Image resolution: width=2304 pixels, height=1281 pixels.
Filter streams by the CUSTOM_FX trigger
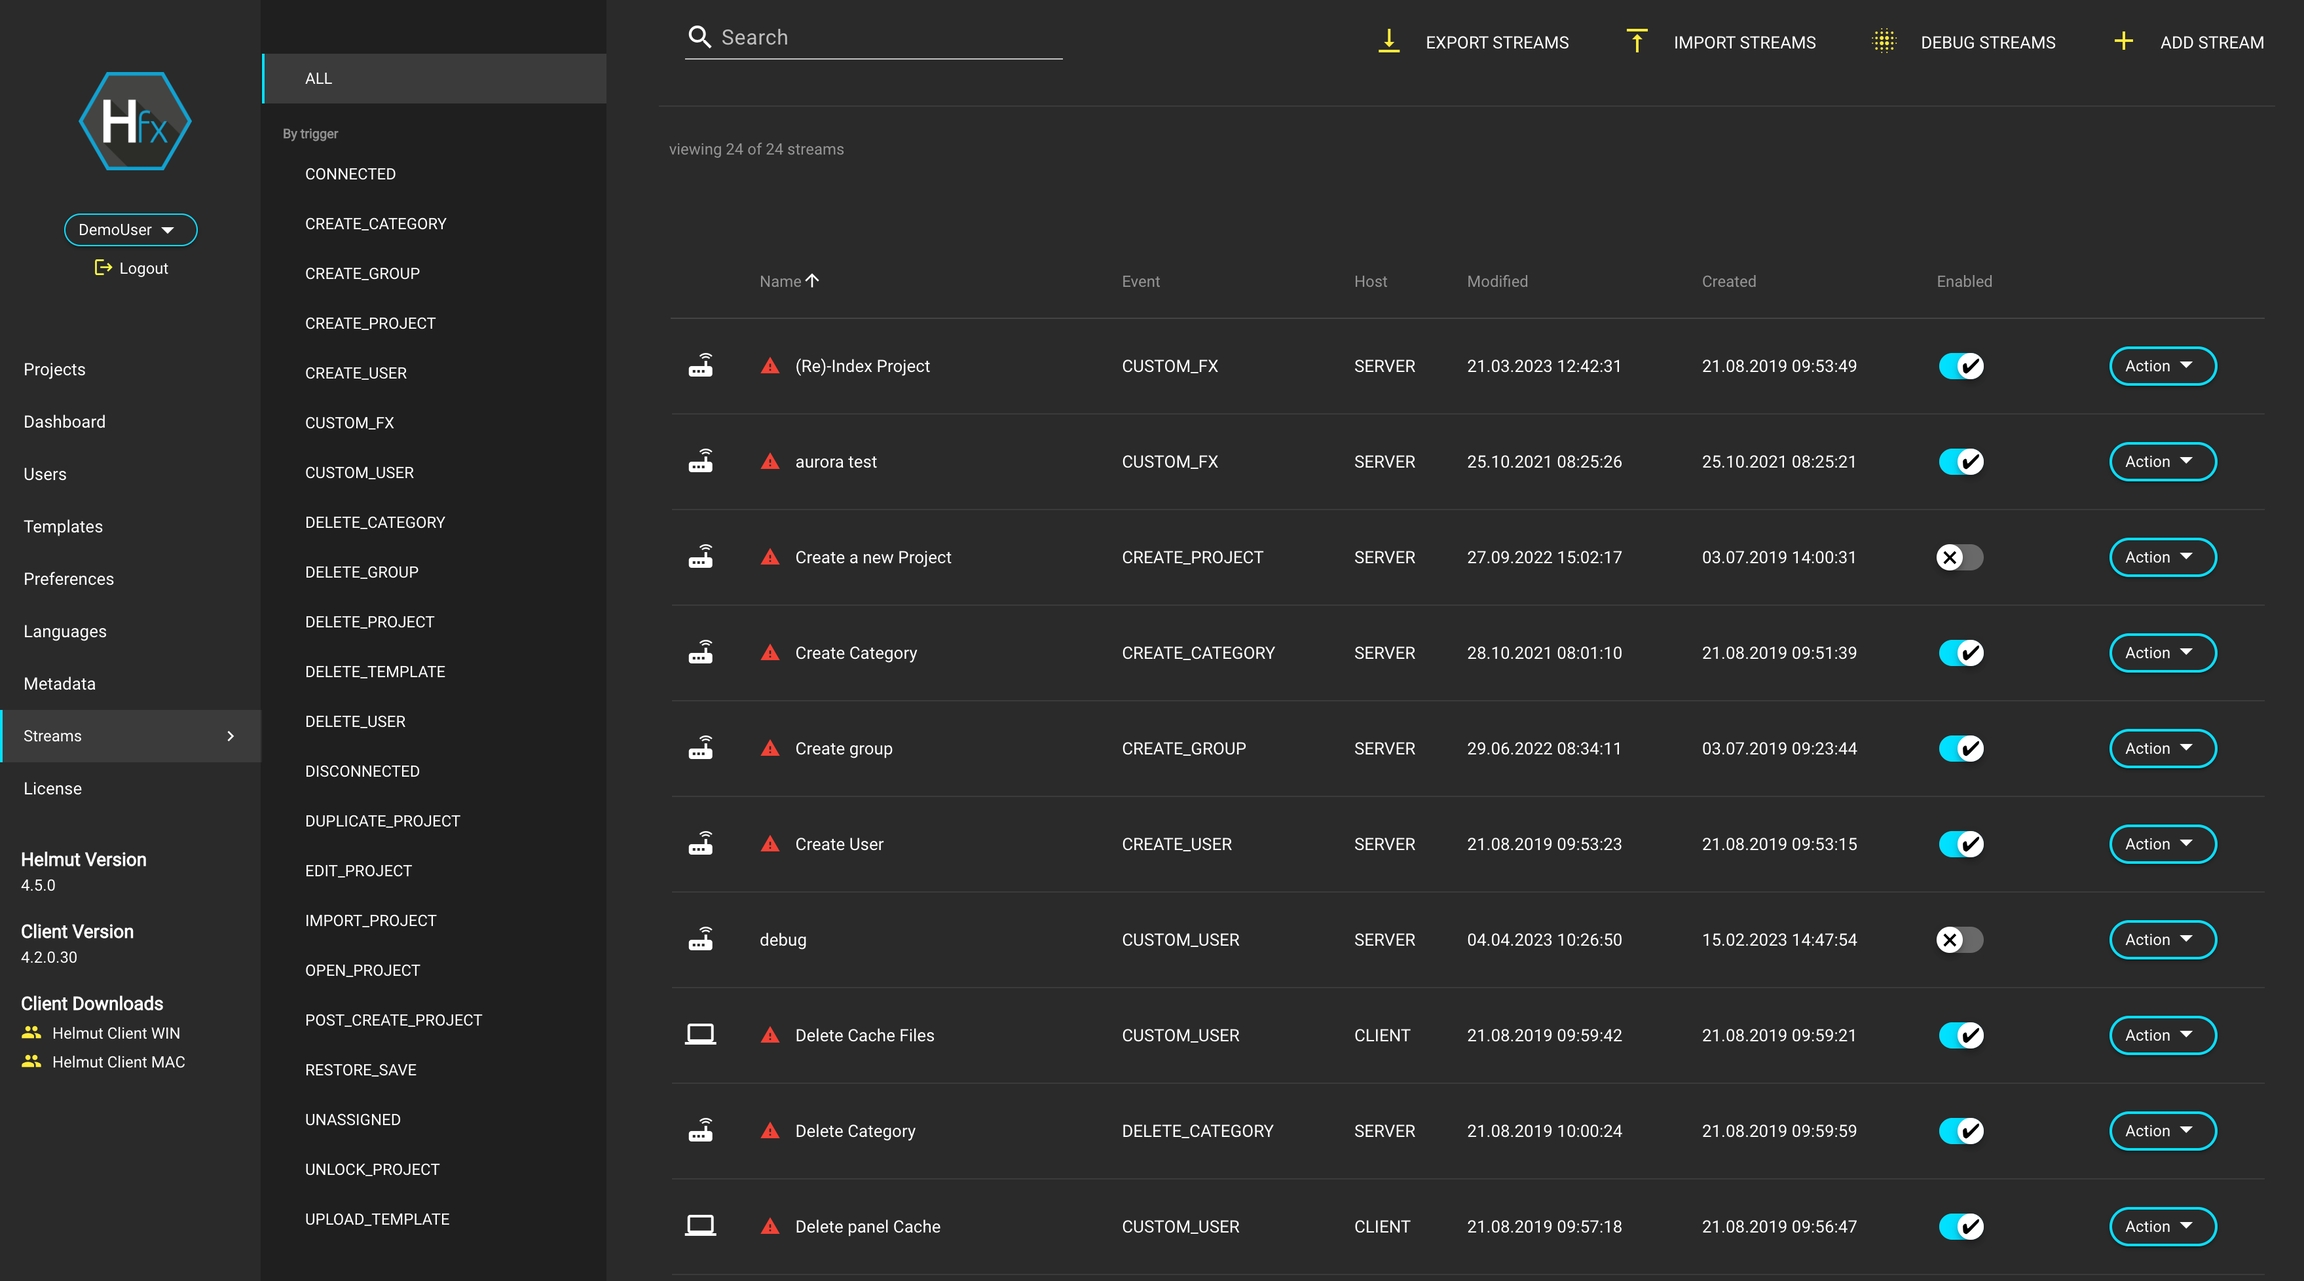click(349, 423)
